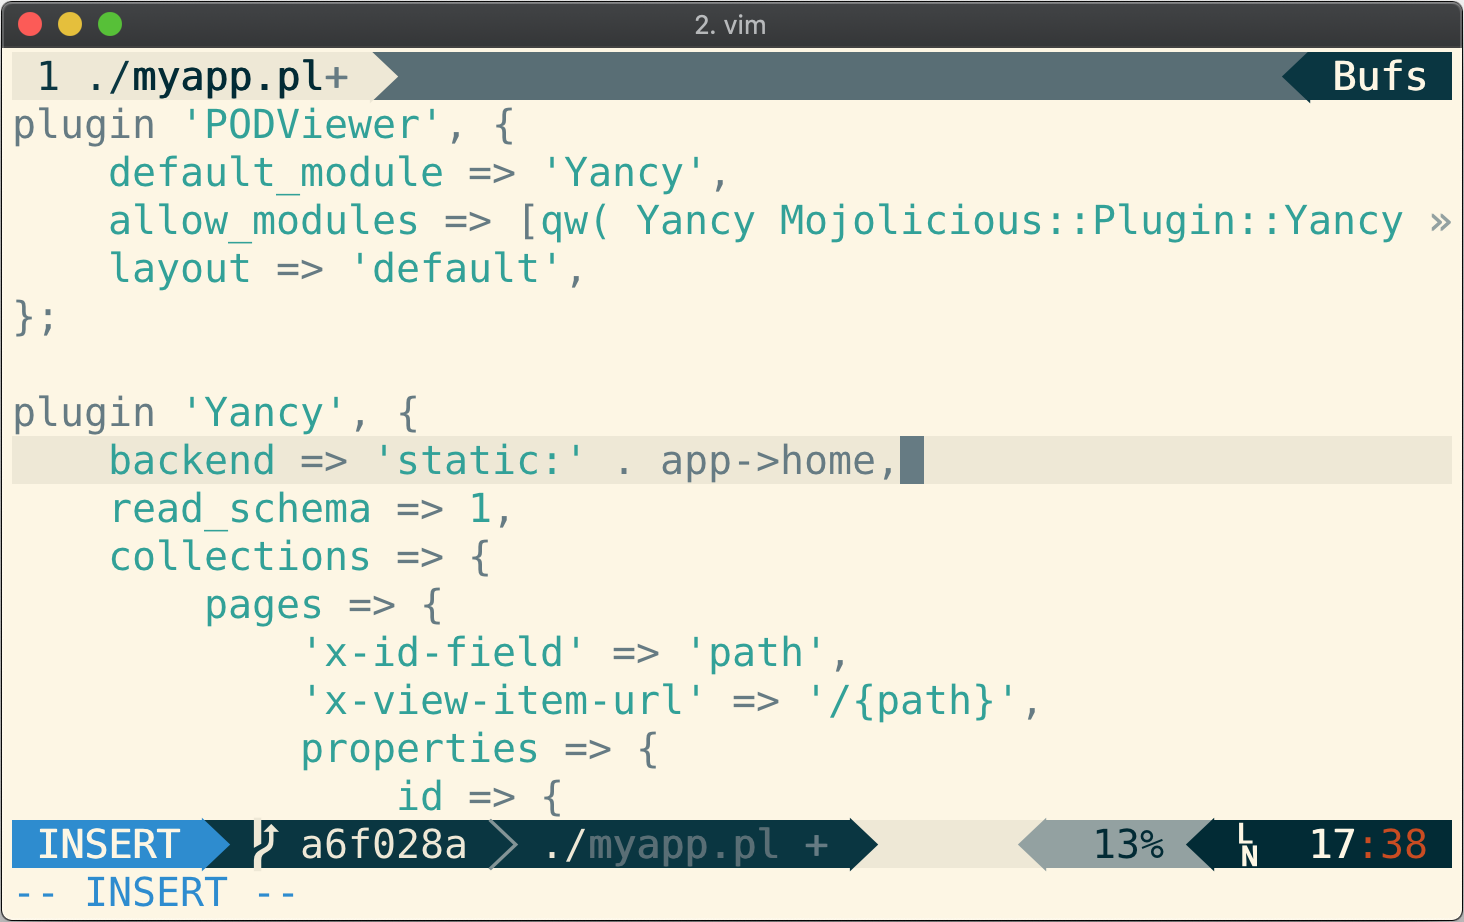Click the closing '};' line
The height and width of the screenshot is (922, 1464).
coord(36,317)
